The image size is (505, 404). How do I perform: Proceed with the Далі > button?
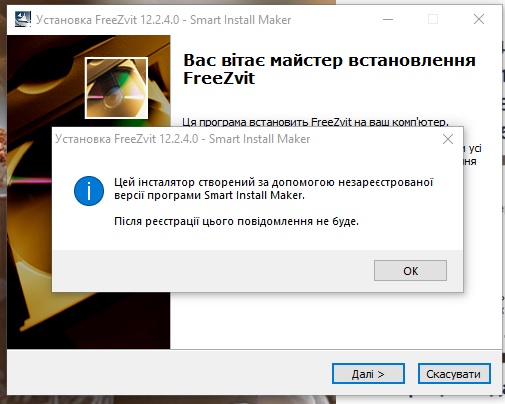coord(368,374)
